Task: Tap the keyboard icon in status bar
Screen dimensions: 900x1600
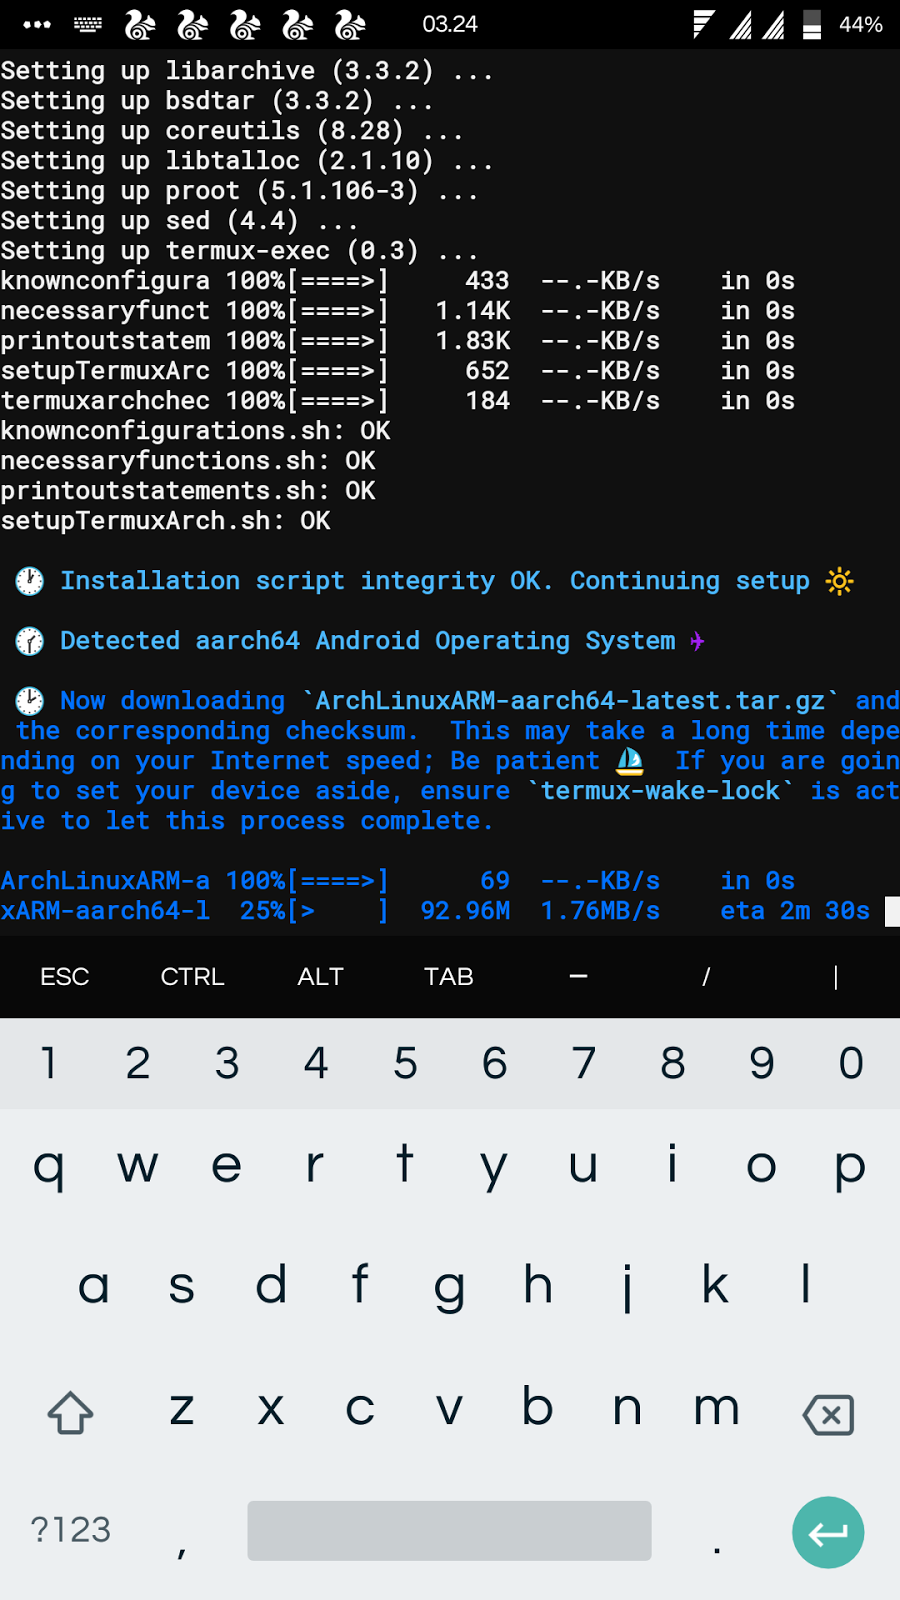Action: (x=88, y=24)
